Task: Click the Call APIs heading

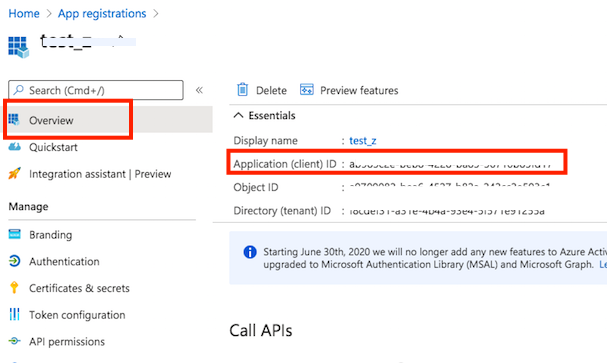Action: click(261, 330)
